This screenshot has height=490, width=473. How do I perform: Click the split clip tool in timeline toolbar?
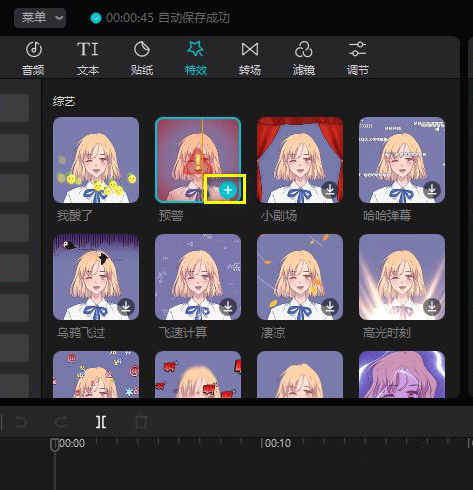101,422
